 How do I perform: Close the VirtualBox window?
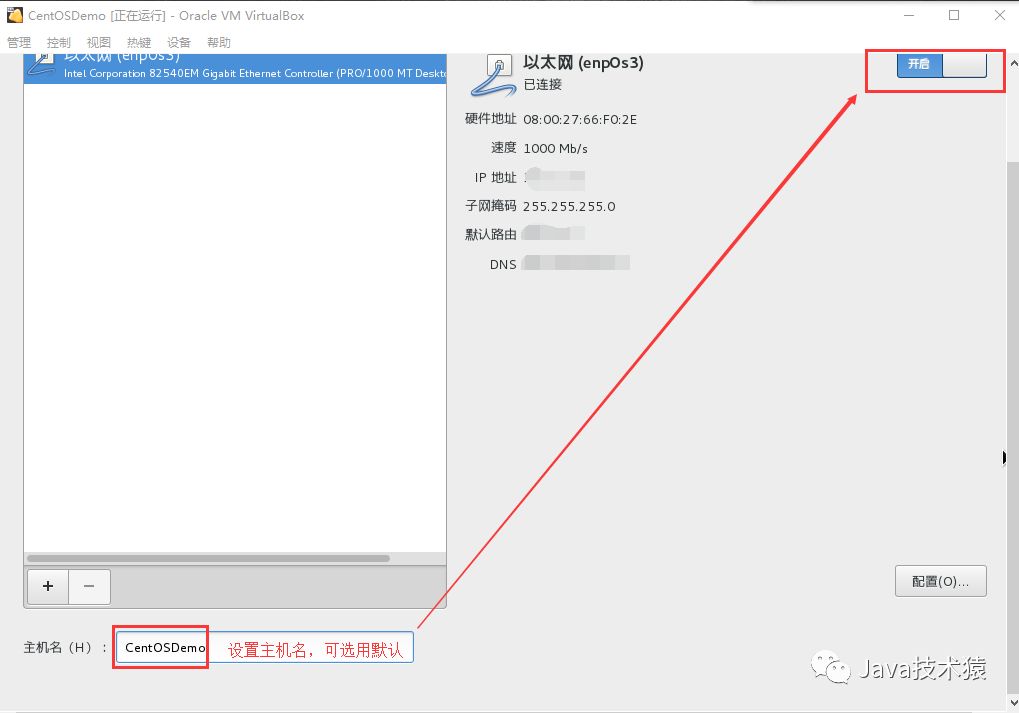[1000, 15]
